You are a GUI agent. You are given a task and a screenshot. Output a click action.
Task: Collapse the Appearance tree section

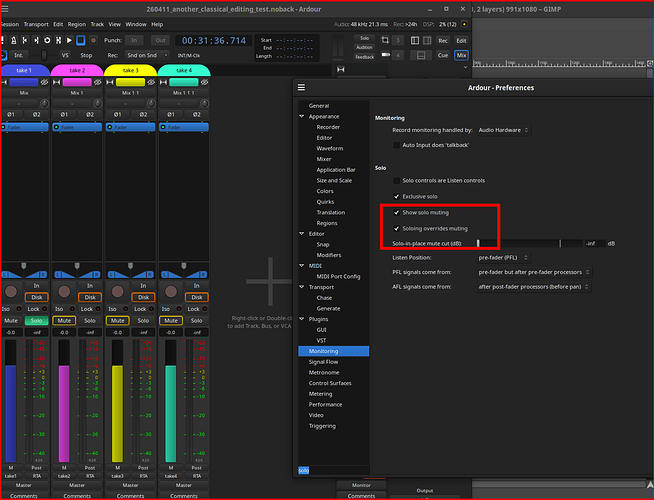point(302,116)
